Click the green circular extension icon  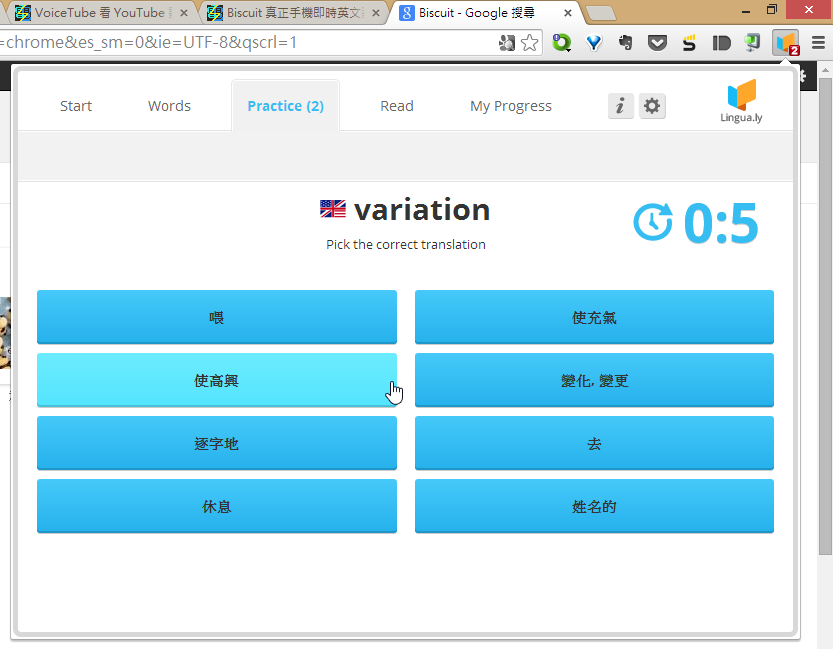[562, 43]
